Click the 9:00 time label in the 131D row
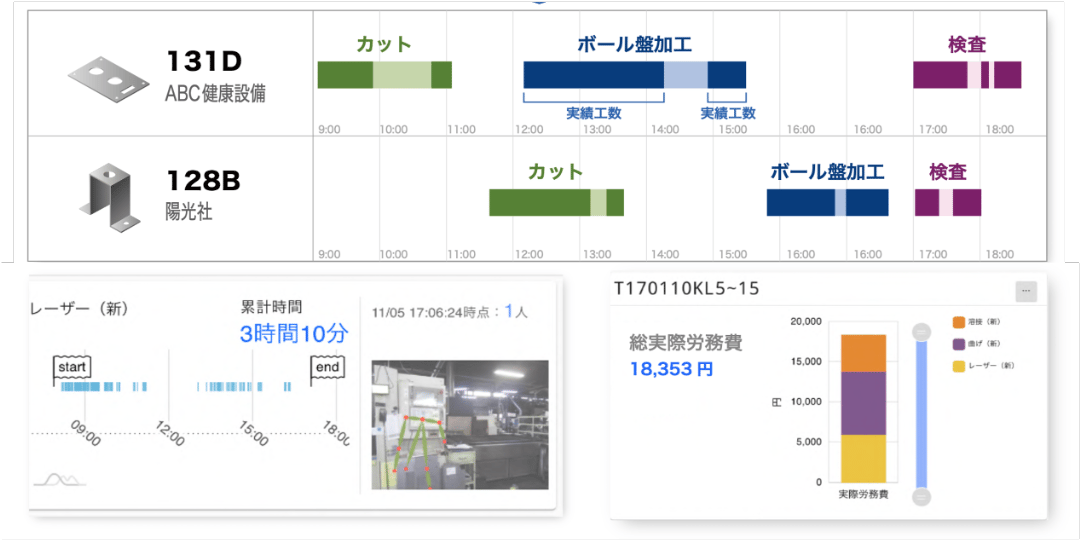 (x=330, y=129)
